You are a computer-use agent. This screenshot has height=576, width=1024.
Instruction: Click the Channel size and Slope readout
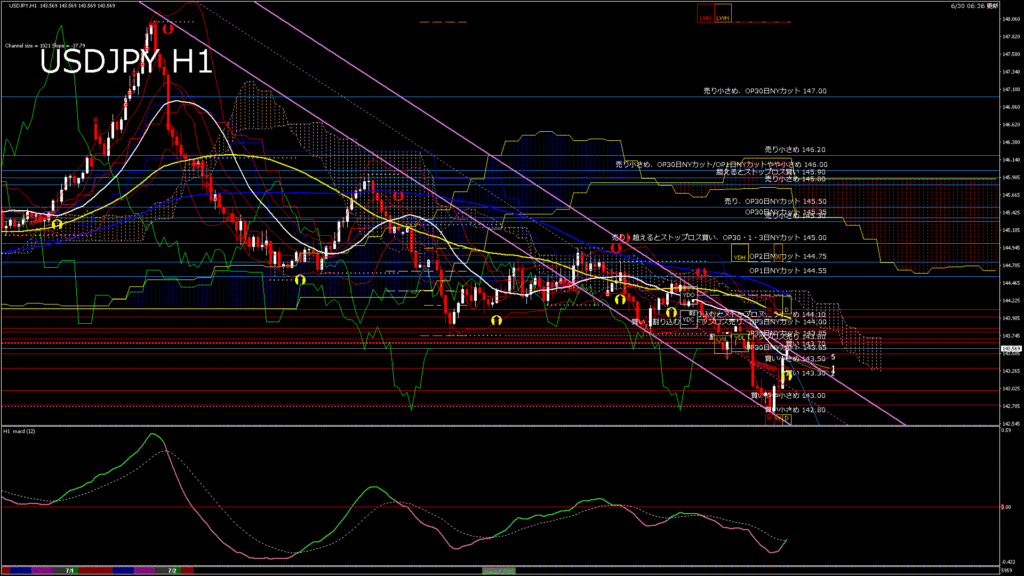45,46
